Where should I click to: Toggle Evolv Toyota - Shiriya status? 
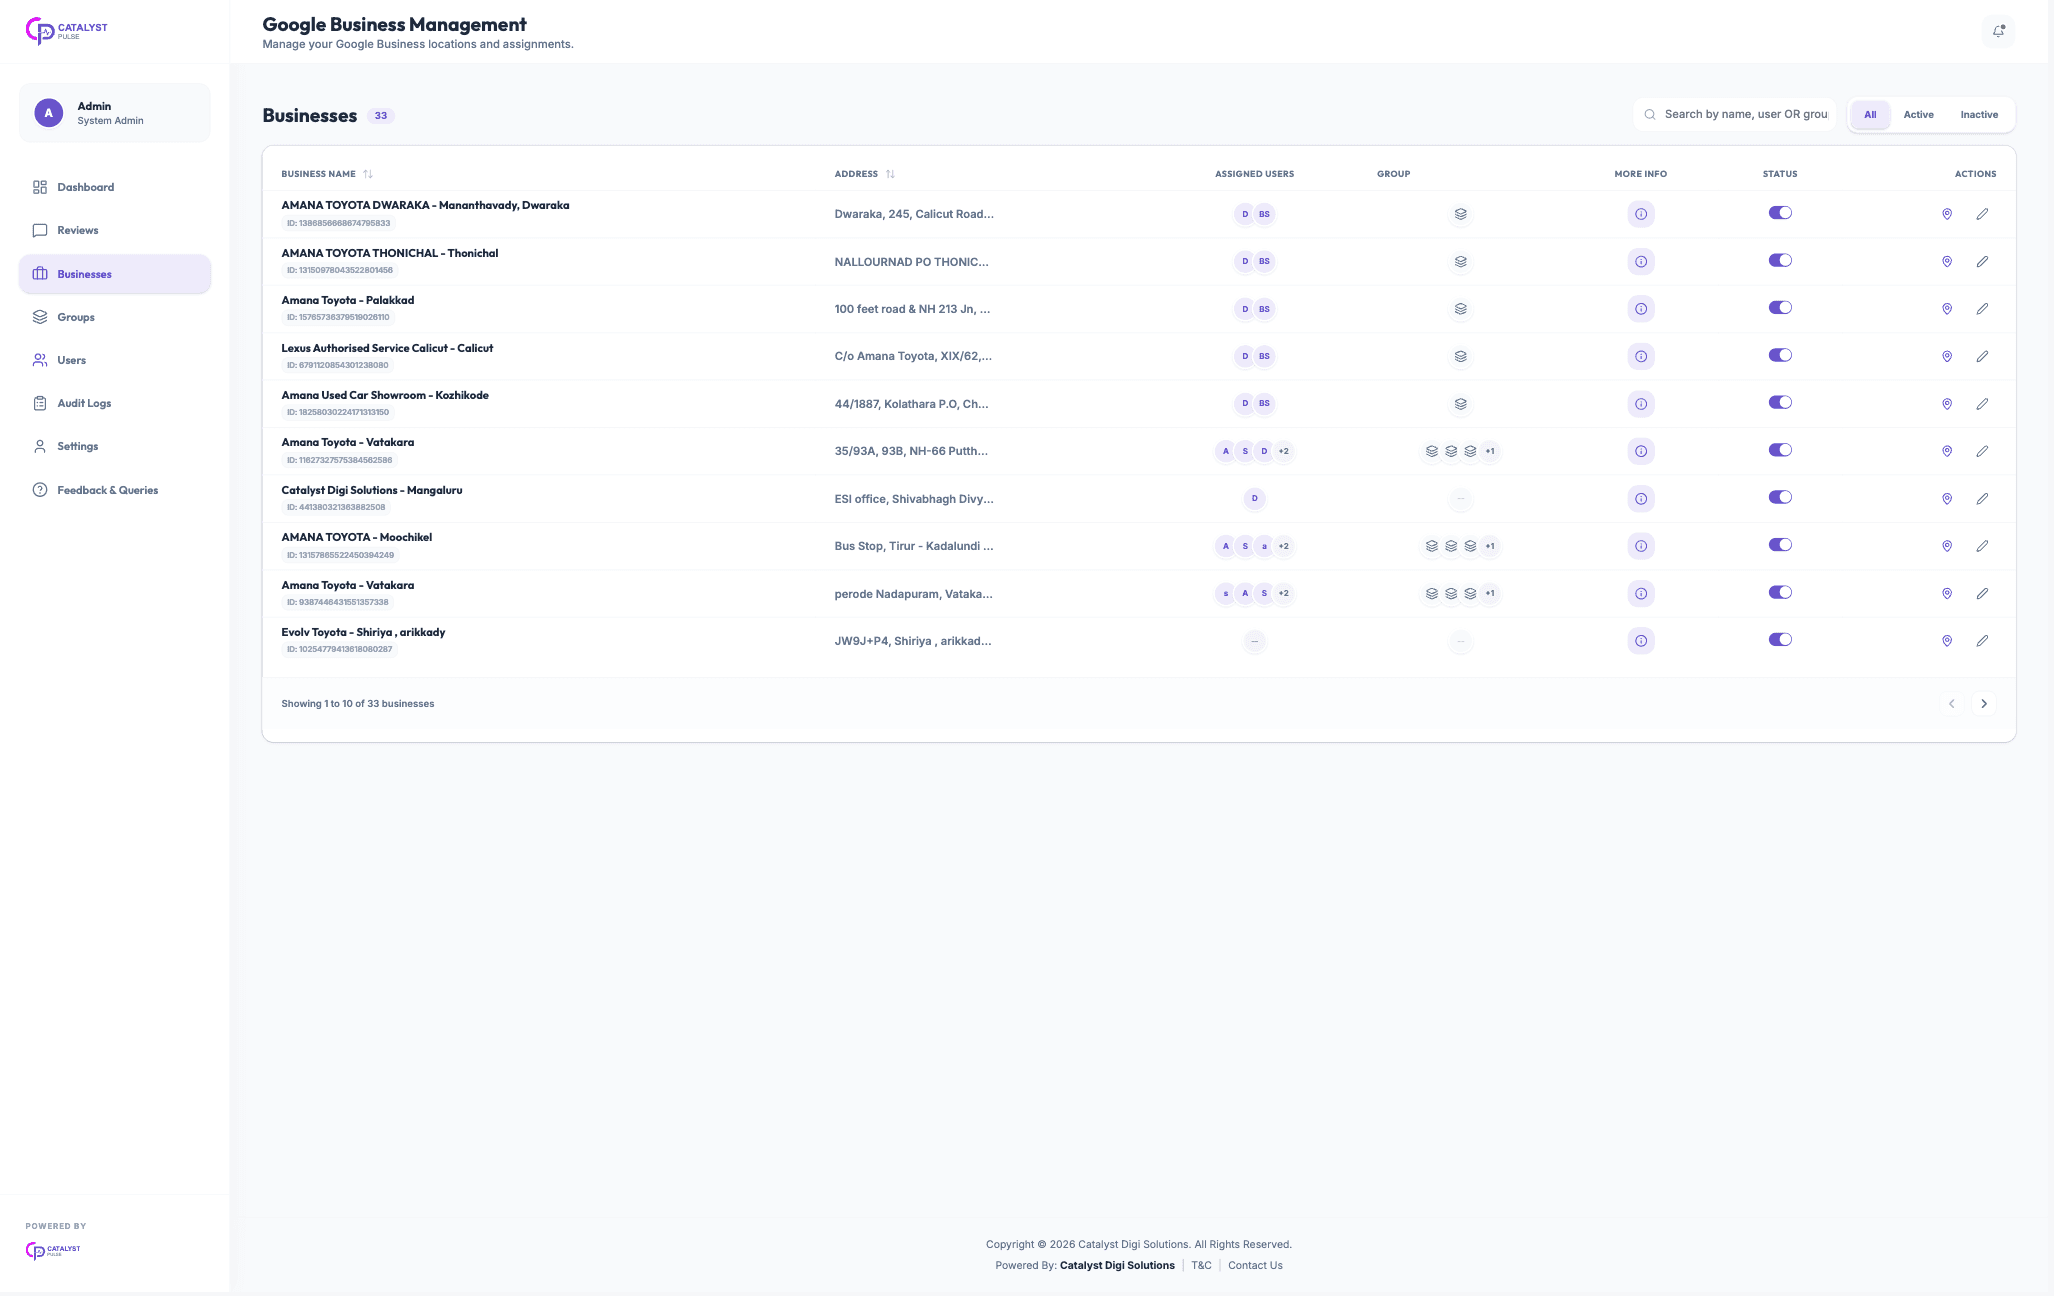tap(1780, 640)
